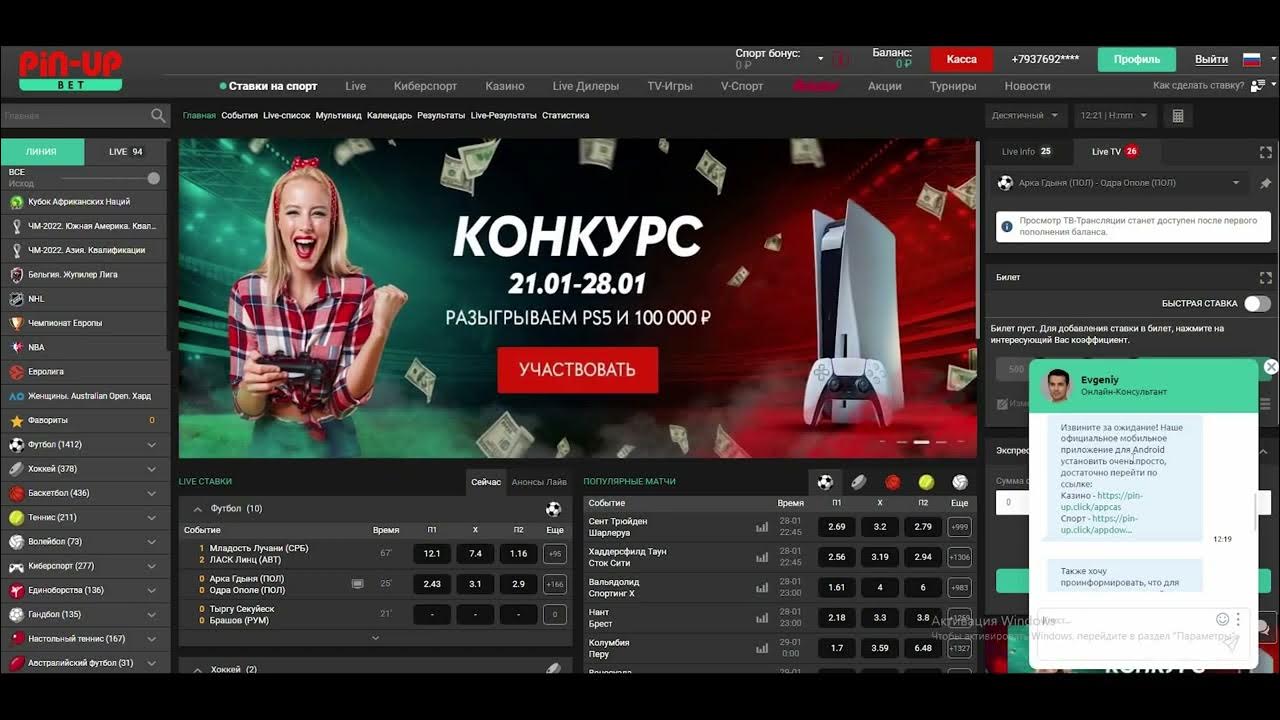Image resolution: width=1280 pixels, height=720 pixels.
Task: Open the Киберспорт menu item
Action: [426, 86]
